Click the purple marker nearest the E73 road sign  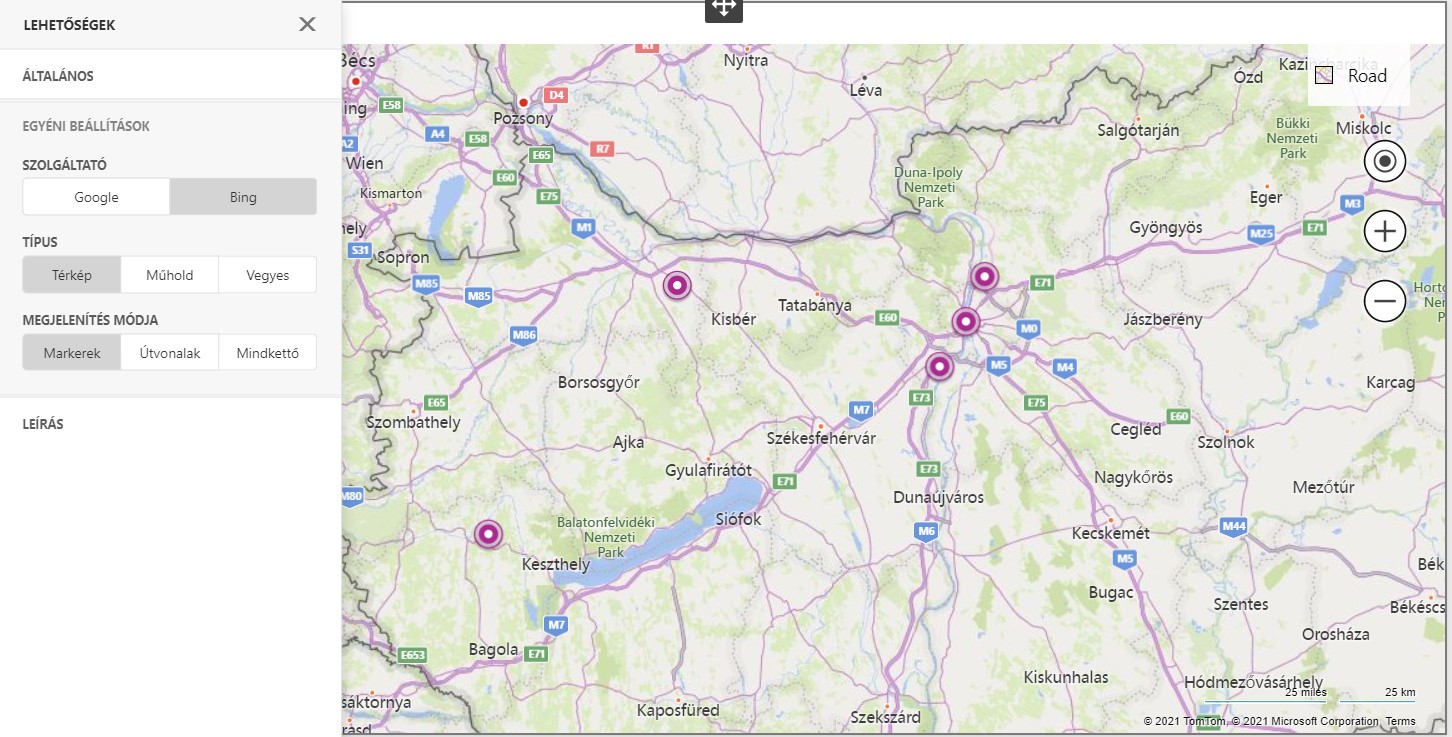940,367
